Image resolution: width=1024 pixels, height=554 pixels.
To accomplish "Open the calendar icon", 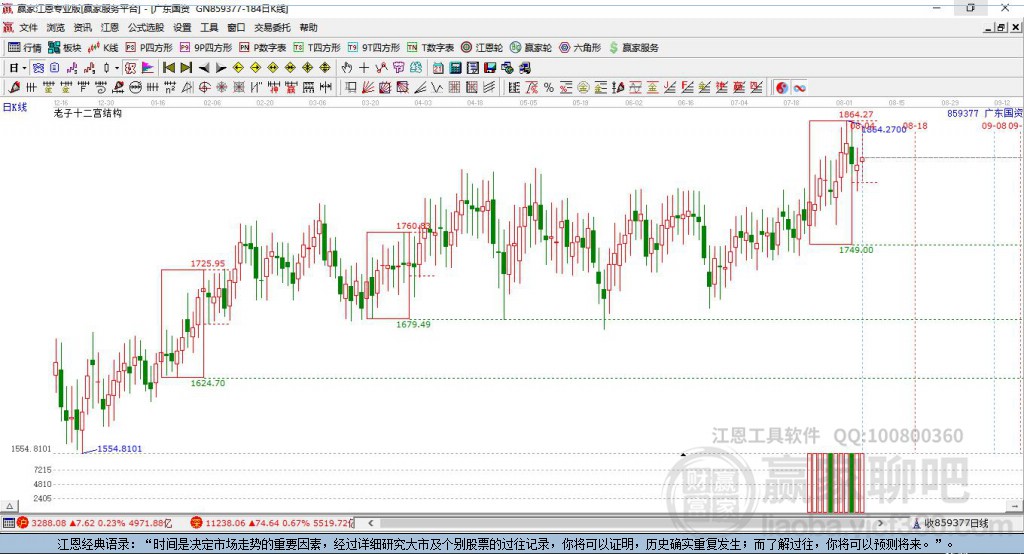I will pyautogui.click(x=438, y=68).
